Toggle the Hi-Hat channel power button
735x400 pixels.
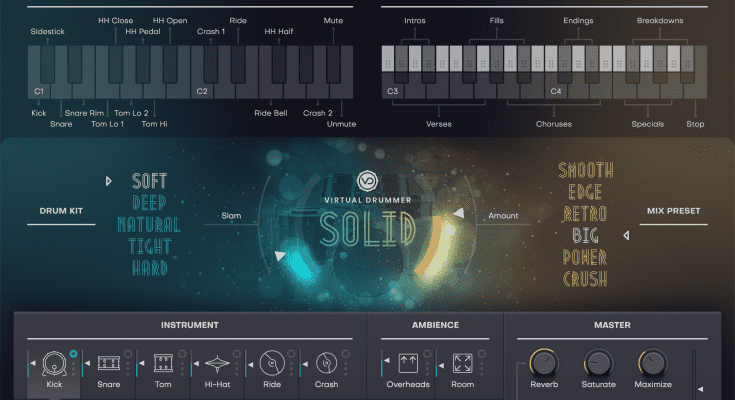[238, 353]
